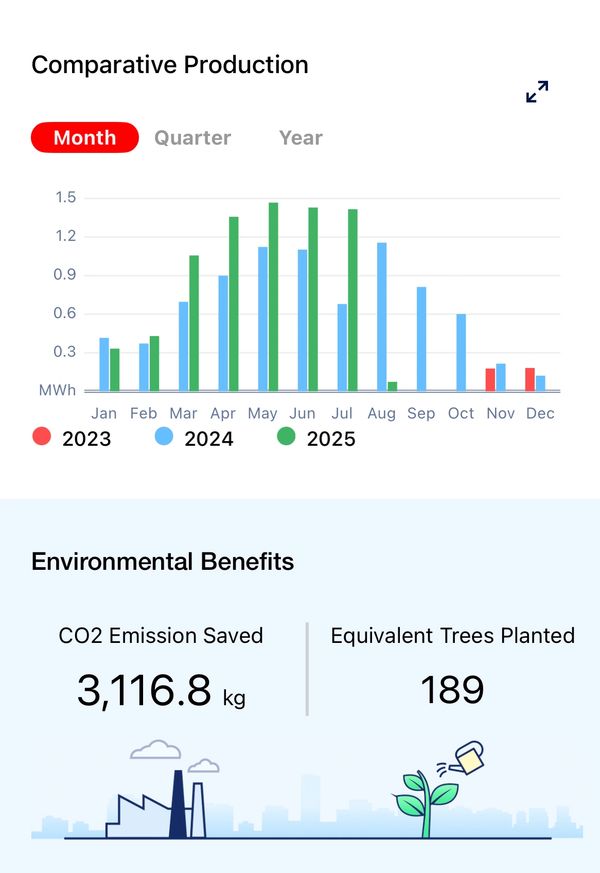Toggle the 2025 series legend
Viewport: 600px width, 873px height.
tap(317, 438)
